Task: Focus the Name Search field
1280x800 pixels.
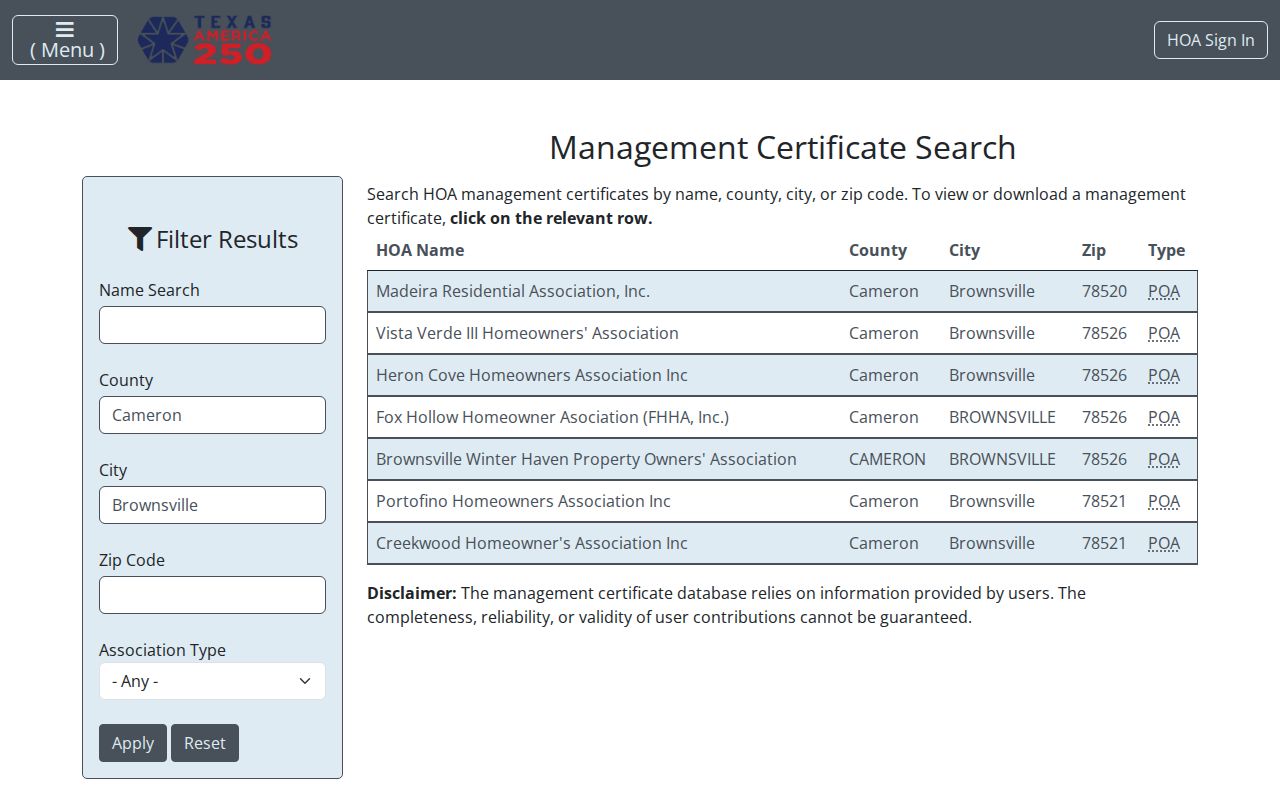Action: pyautogui.click(x=212, y=325)
